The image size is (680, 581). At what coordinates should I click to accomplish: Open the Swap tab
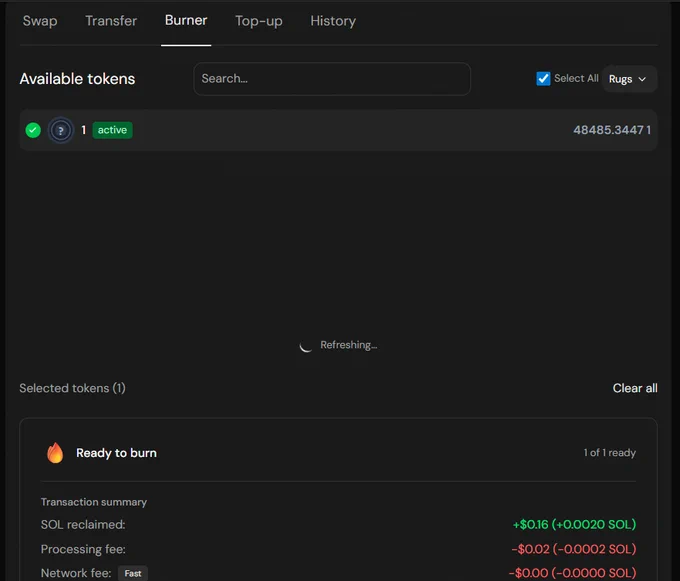point(40,21)
